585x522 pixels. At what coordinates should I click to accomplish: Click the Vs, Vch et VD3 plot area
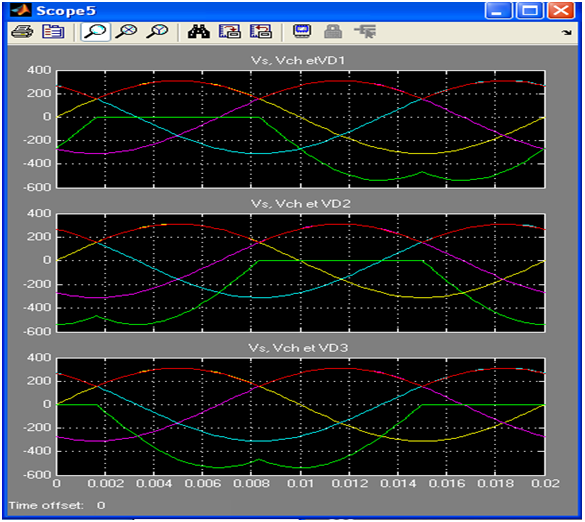pos(301,416)
